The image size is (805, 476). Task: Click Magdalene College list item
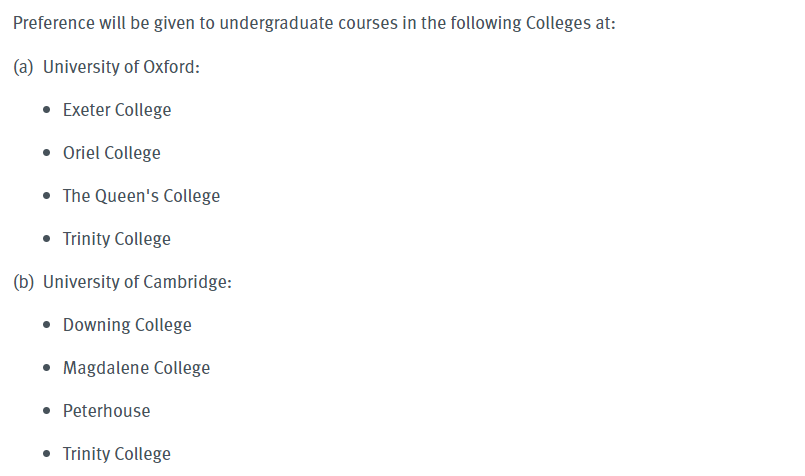(136, 368)
